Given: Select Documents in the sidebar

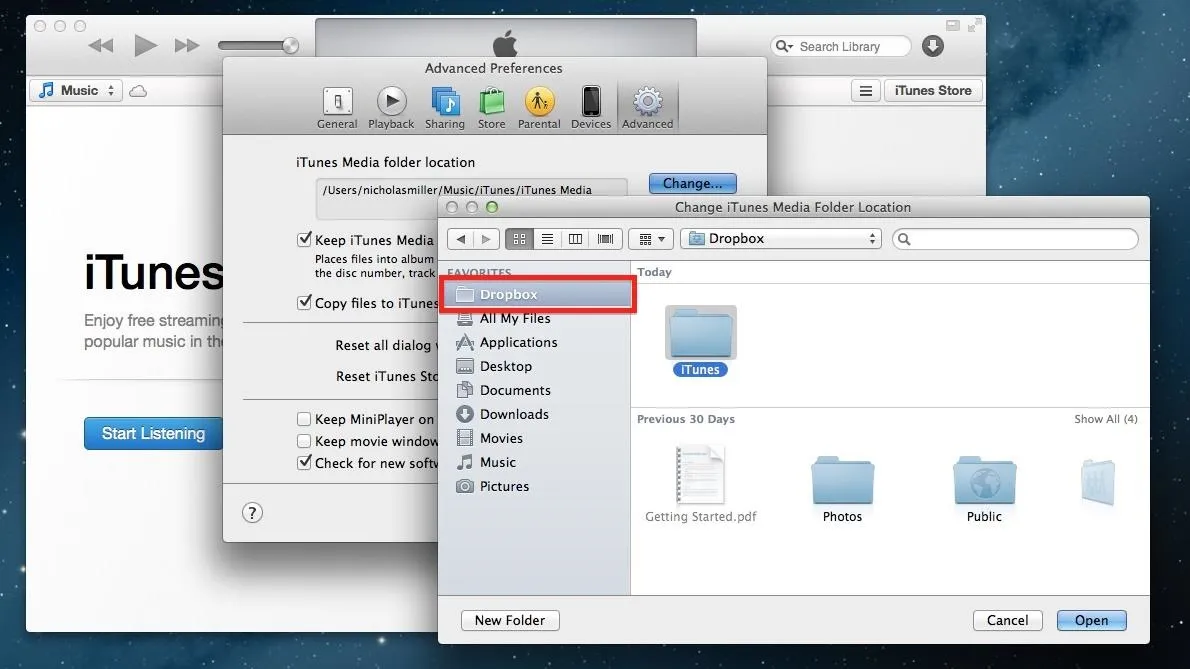Looking at the screenshot, I should point(534,391).
